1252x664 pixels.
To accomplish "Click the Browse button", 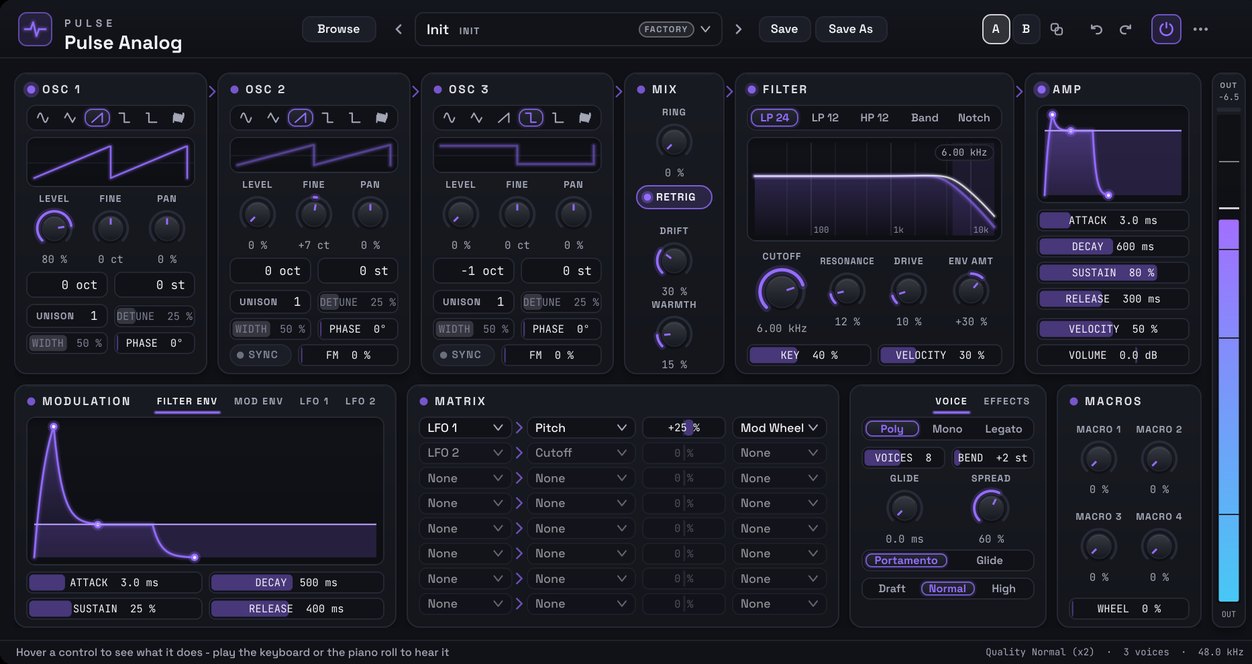I will click(339, 29).
